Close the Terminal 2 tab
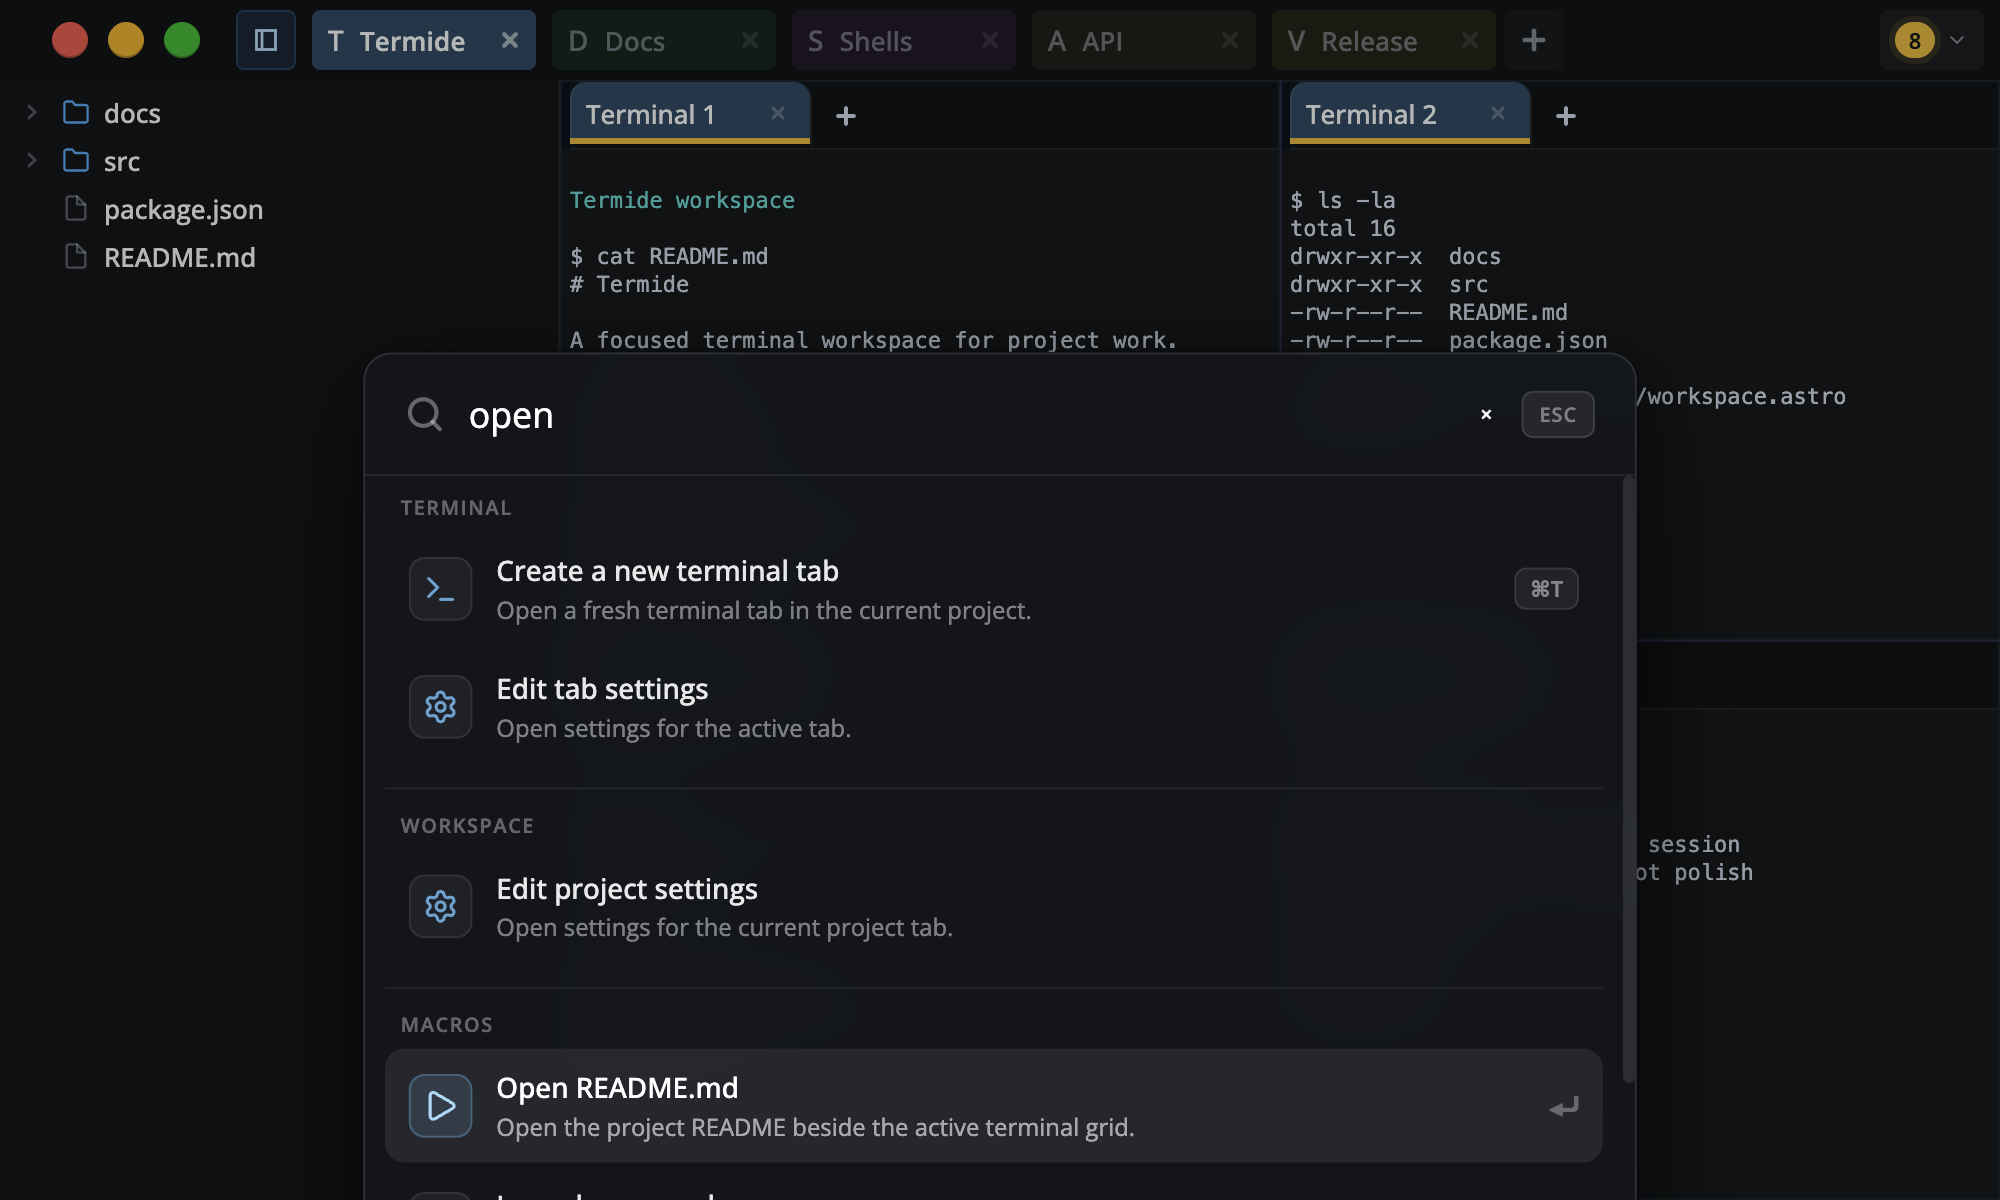The width and height of the screenshot is (2000, 1200). pyautogui.click(x=1498, y=114)
